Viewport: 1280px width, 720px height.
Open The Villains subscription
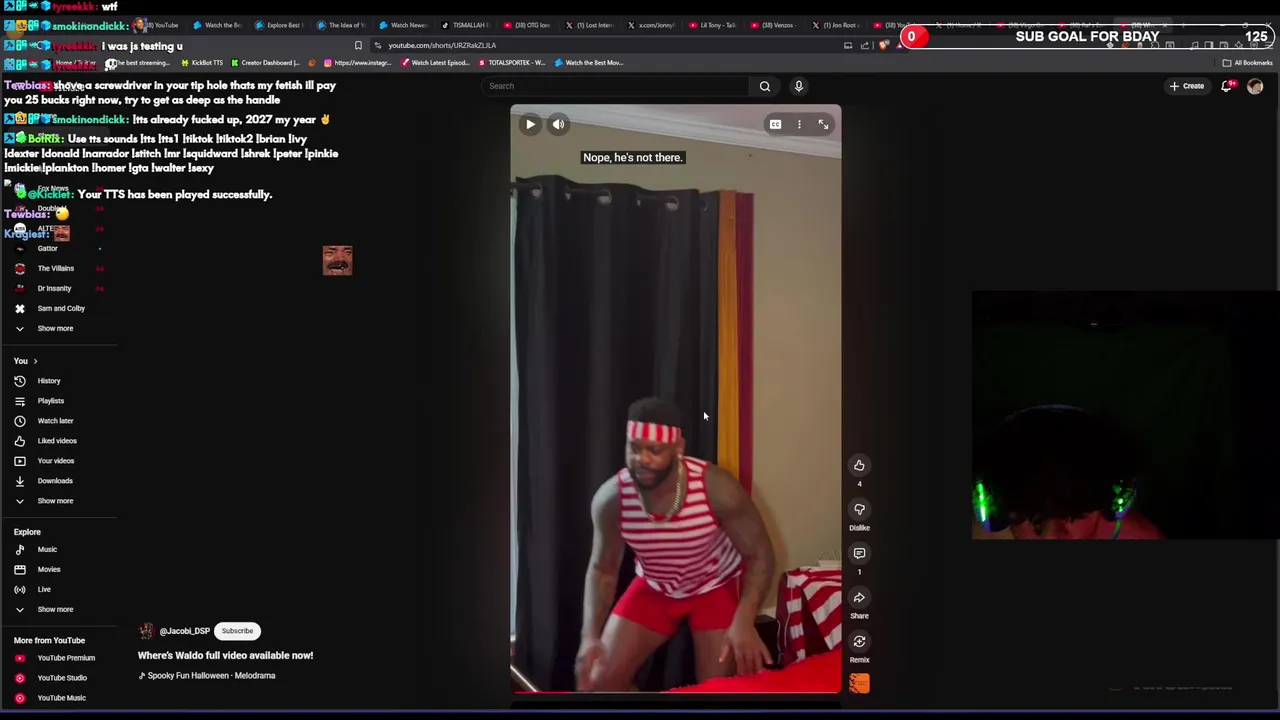coord(55,268)
